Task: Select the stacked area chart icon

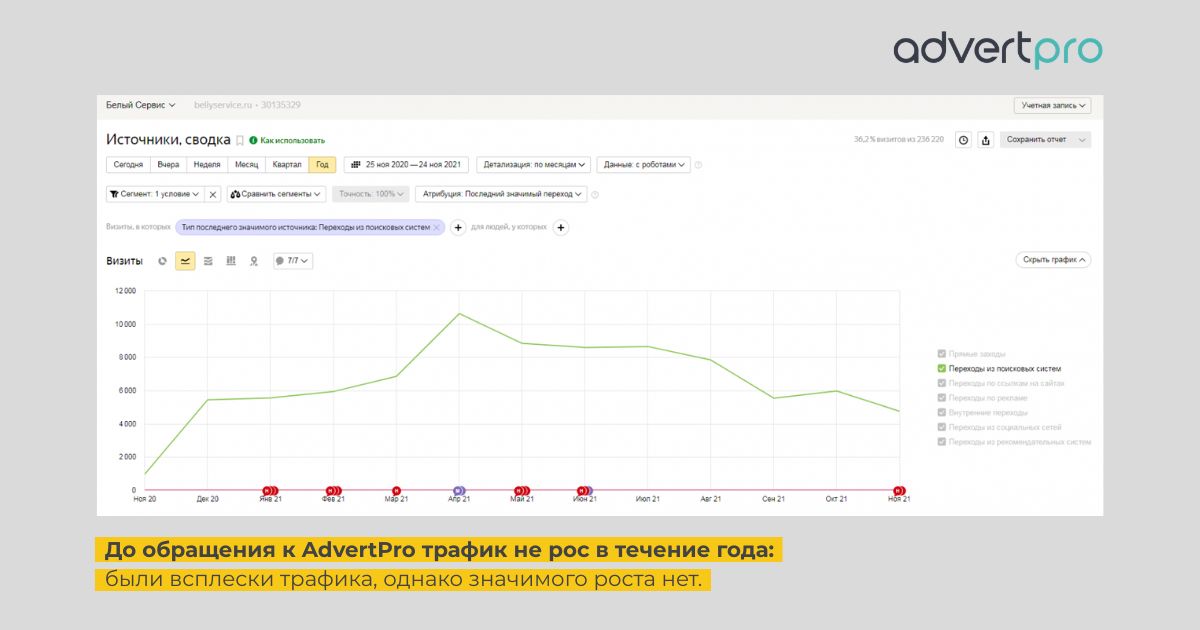Action: click(x=208, y=261)
